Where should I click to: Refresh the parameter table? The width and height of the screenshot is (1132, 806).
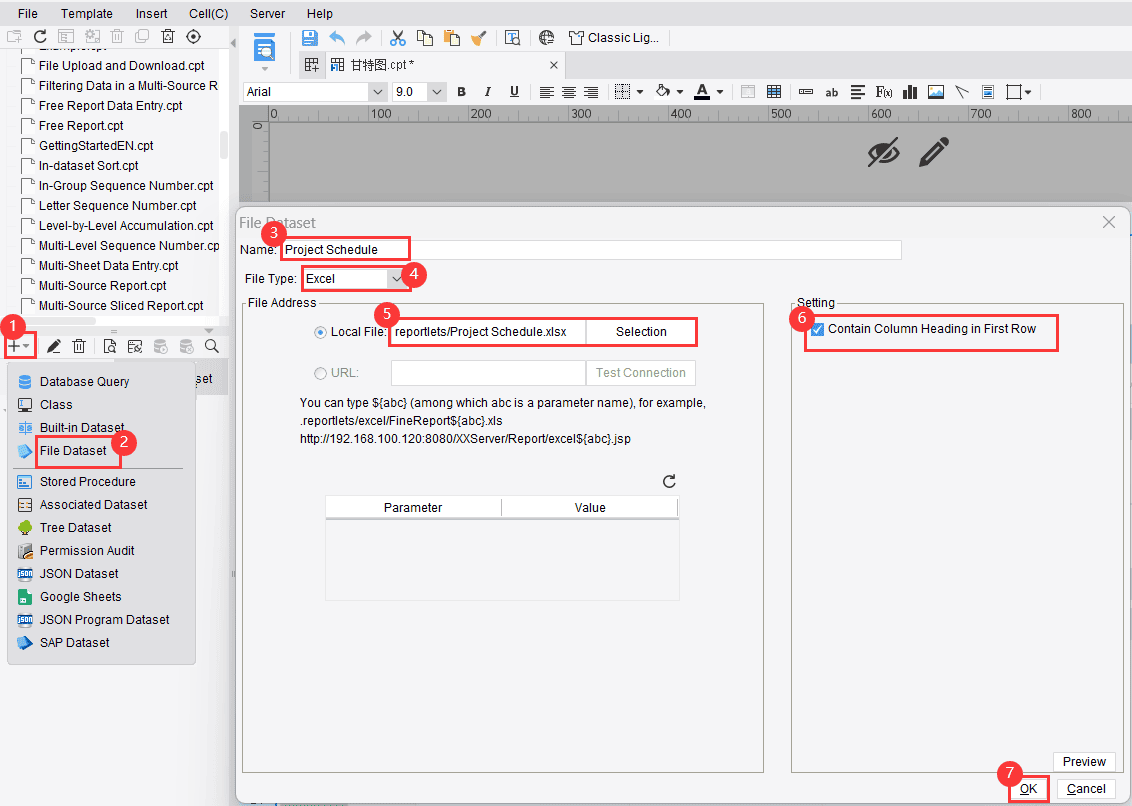click(x=670, y=482)
